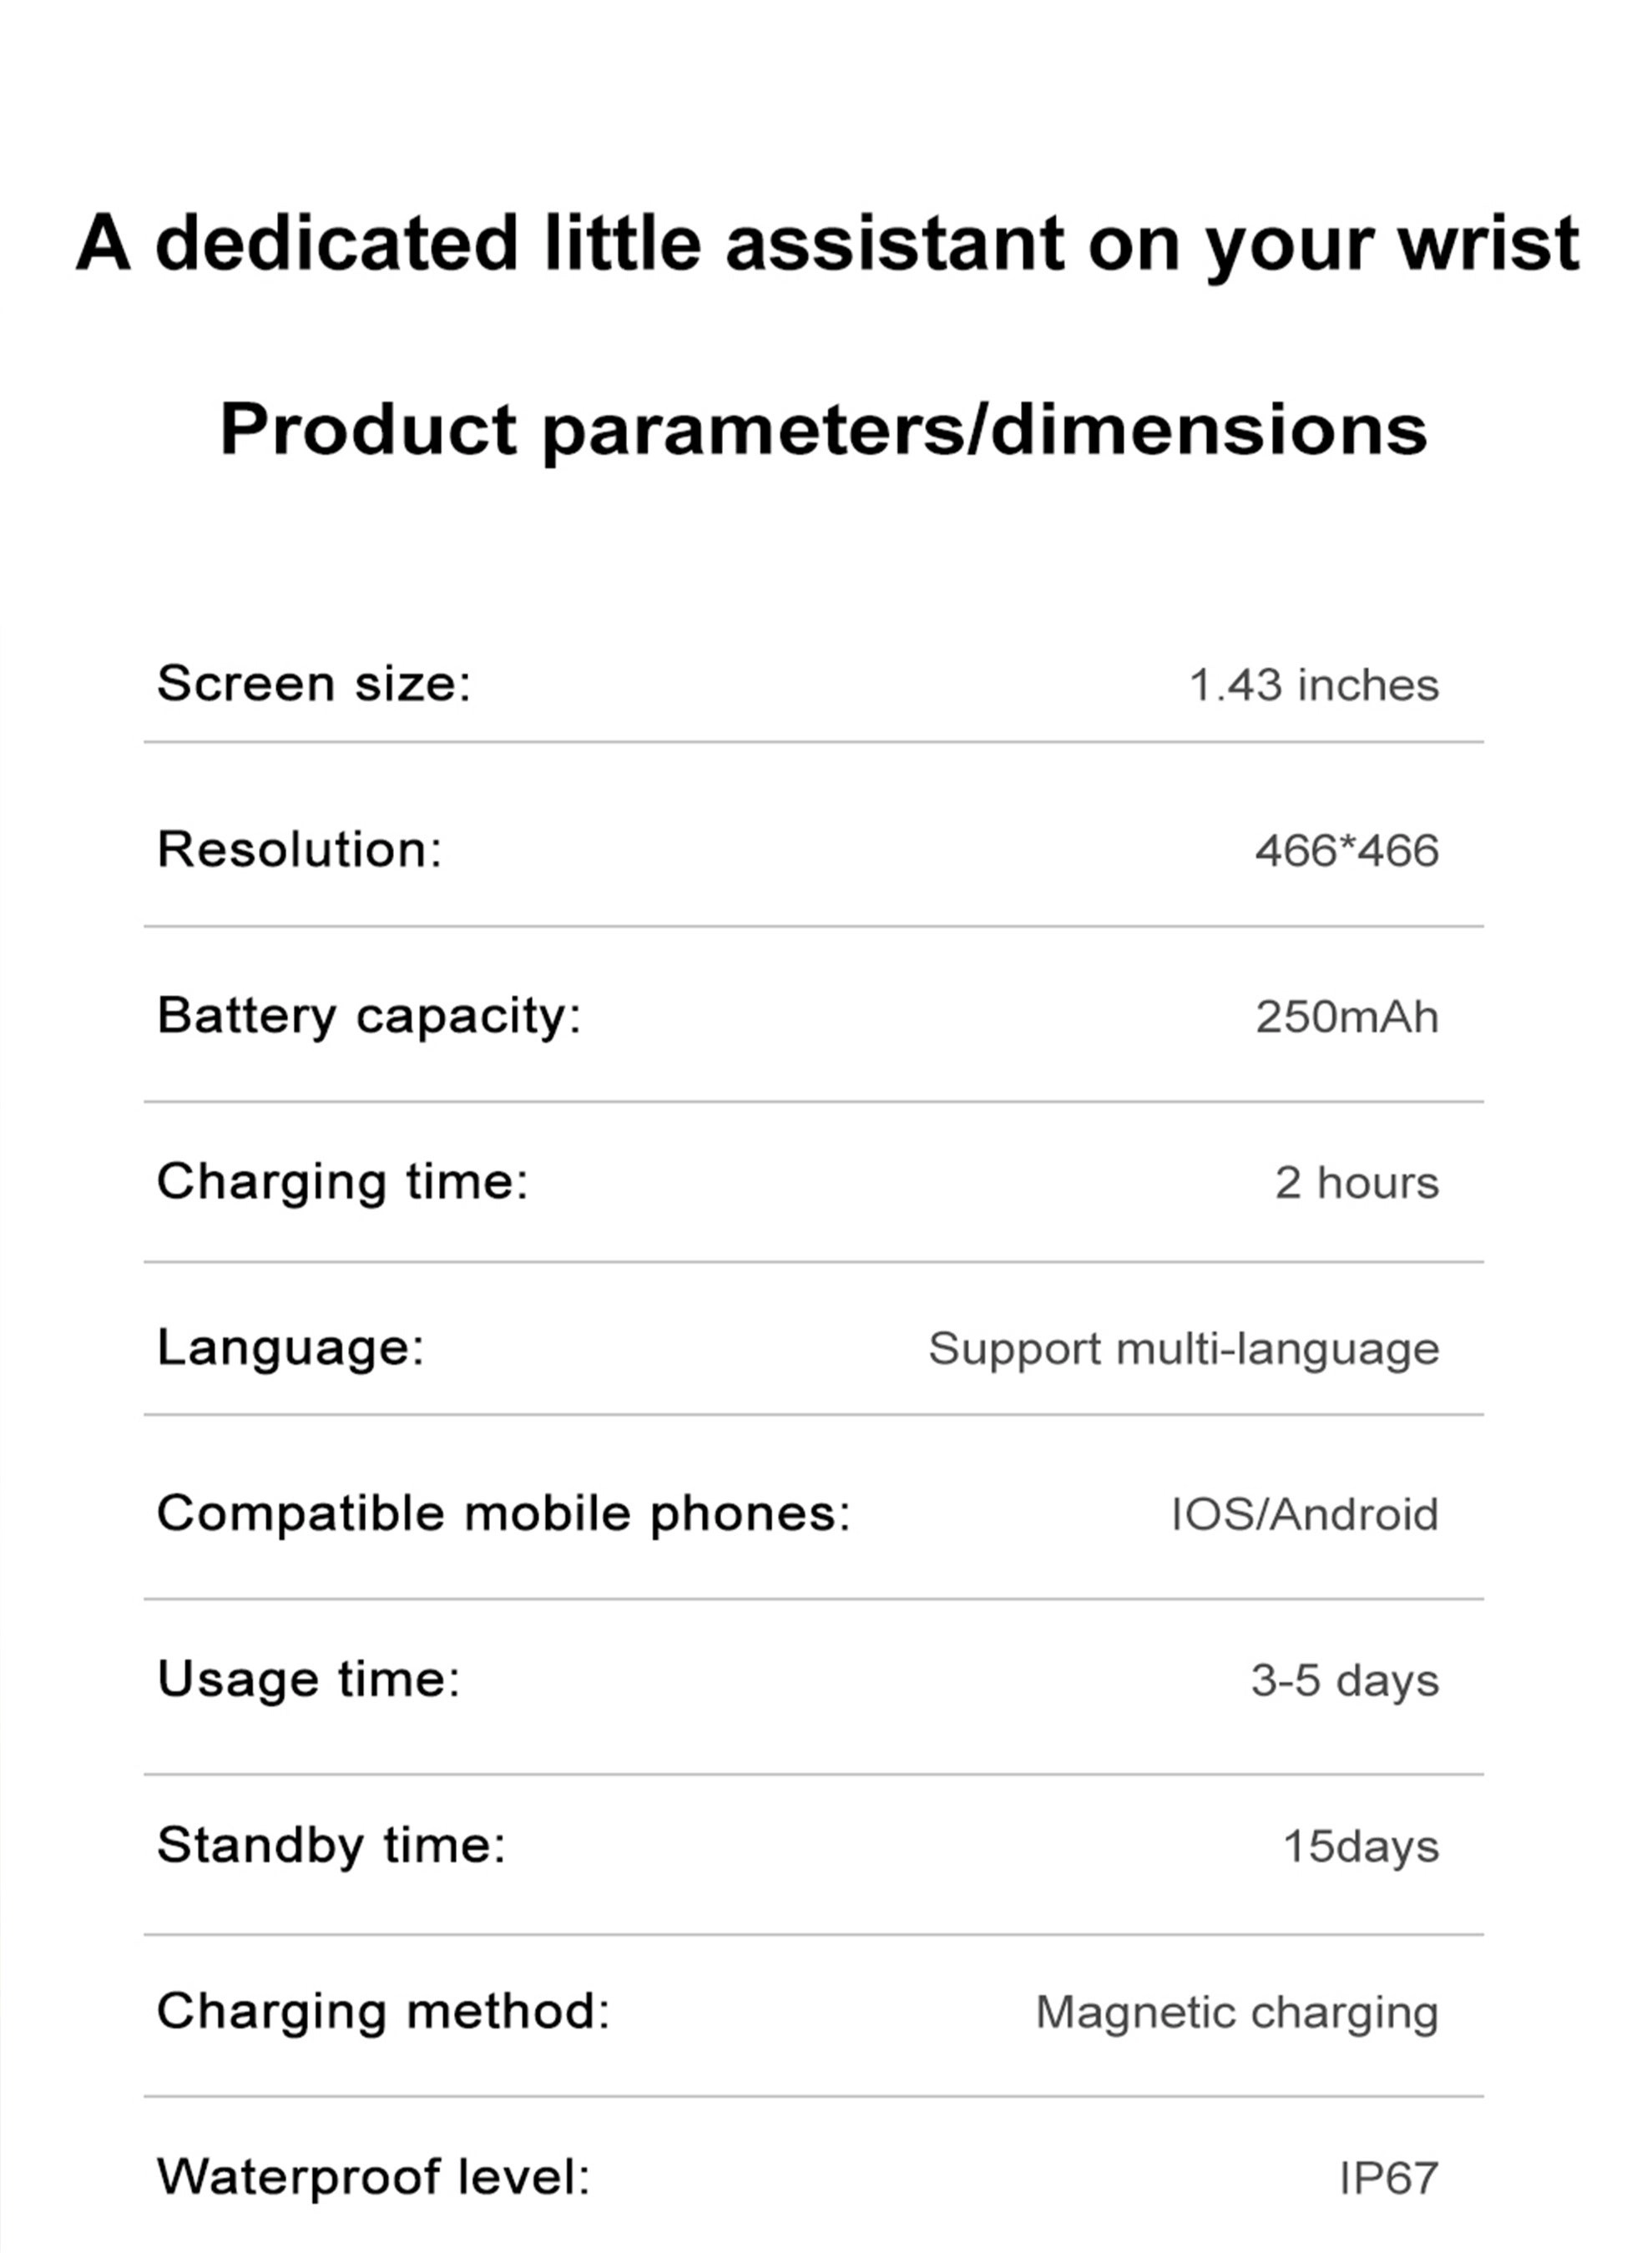The image size is (1652, 2253).
Task: Click the "Support multi-language" text
Action: pyautogui.click(x=1183, y=1349)
